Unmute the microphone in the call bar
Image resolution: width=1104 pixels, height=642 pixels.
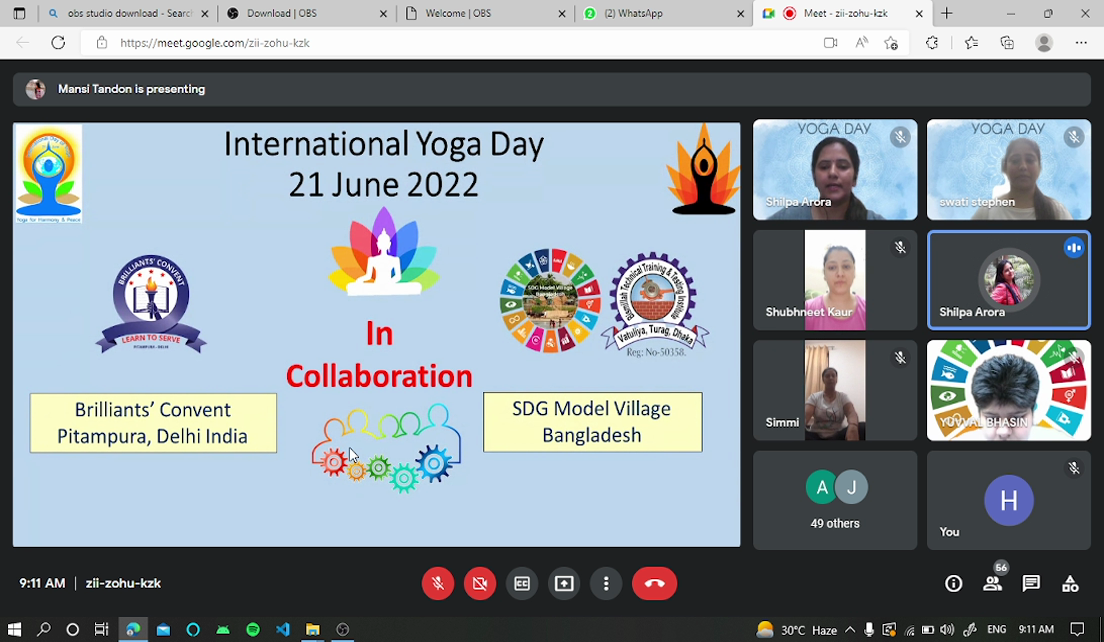438,584
